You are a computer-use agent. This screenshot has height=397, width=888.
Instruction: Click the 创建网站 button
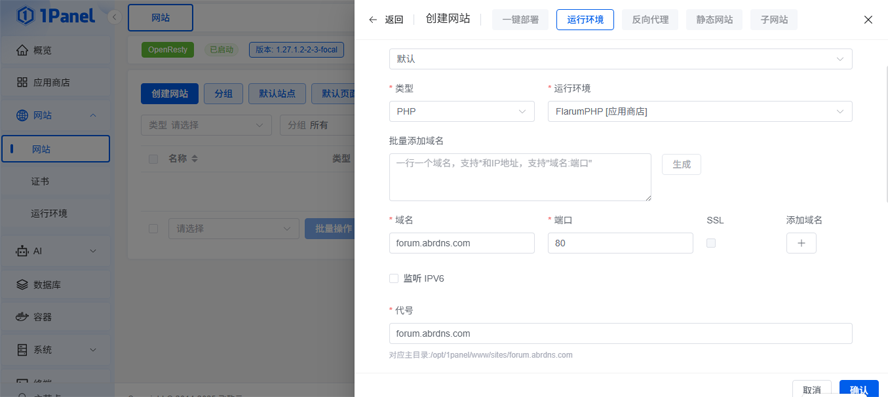click(170, 93)
